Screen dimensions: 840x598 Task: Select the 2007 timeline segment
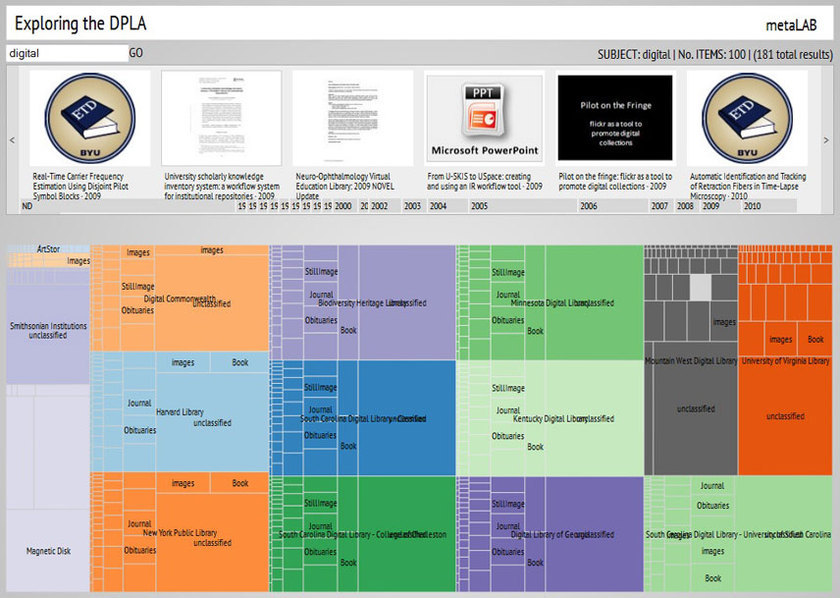[661, 206]
